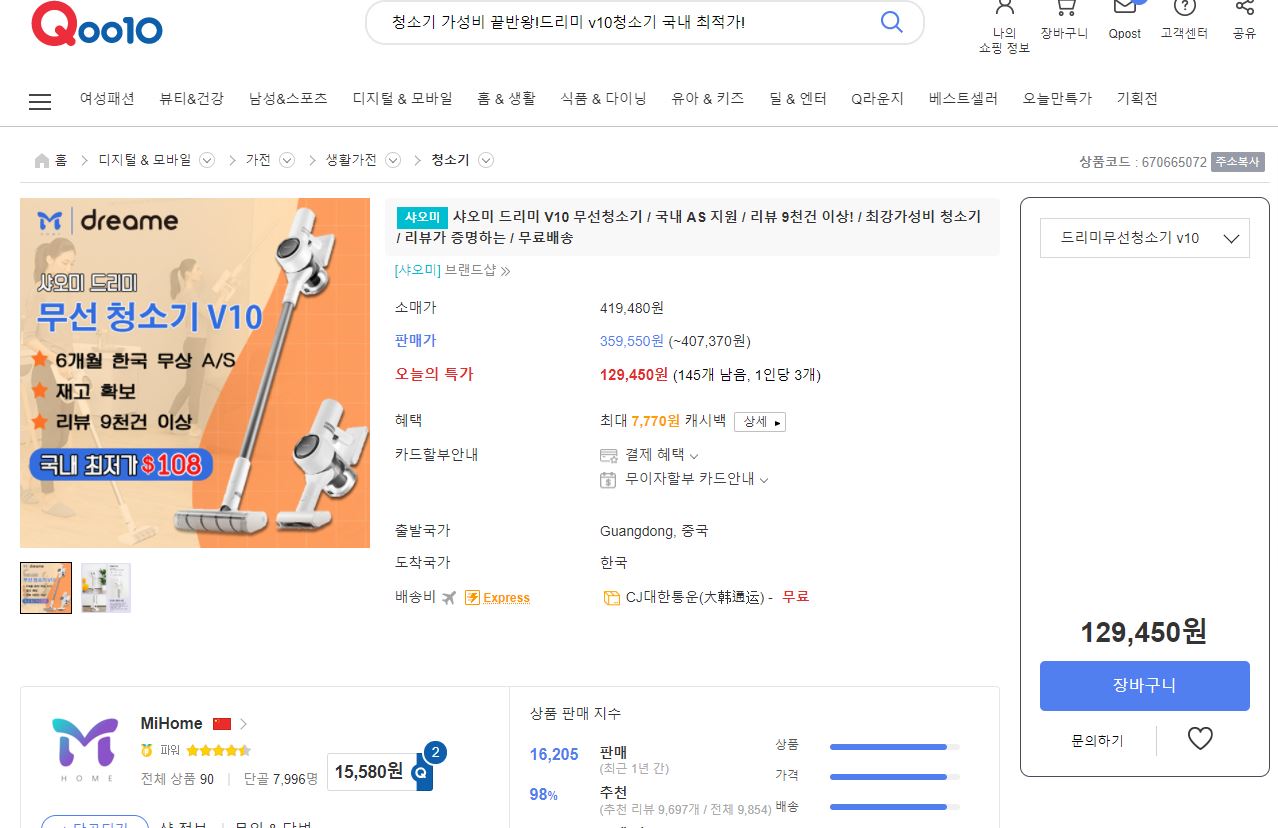The image size is (1278, 828).
Task: Expand the 가전 breadcrumb dropdown
Action: tap(287, 160)
